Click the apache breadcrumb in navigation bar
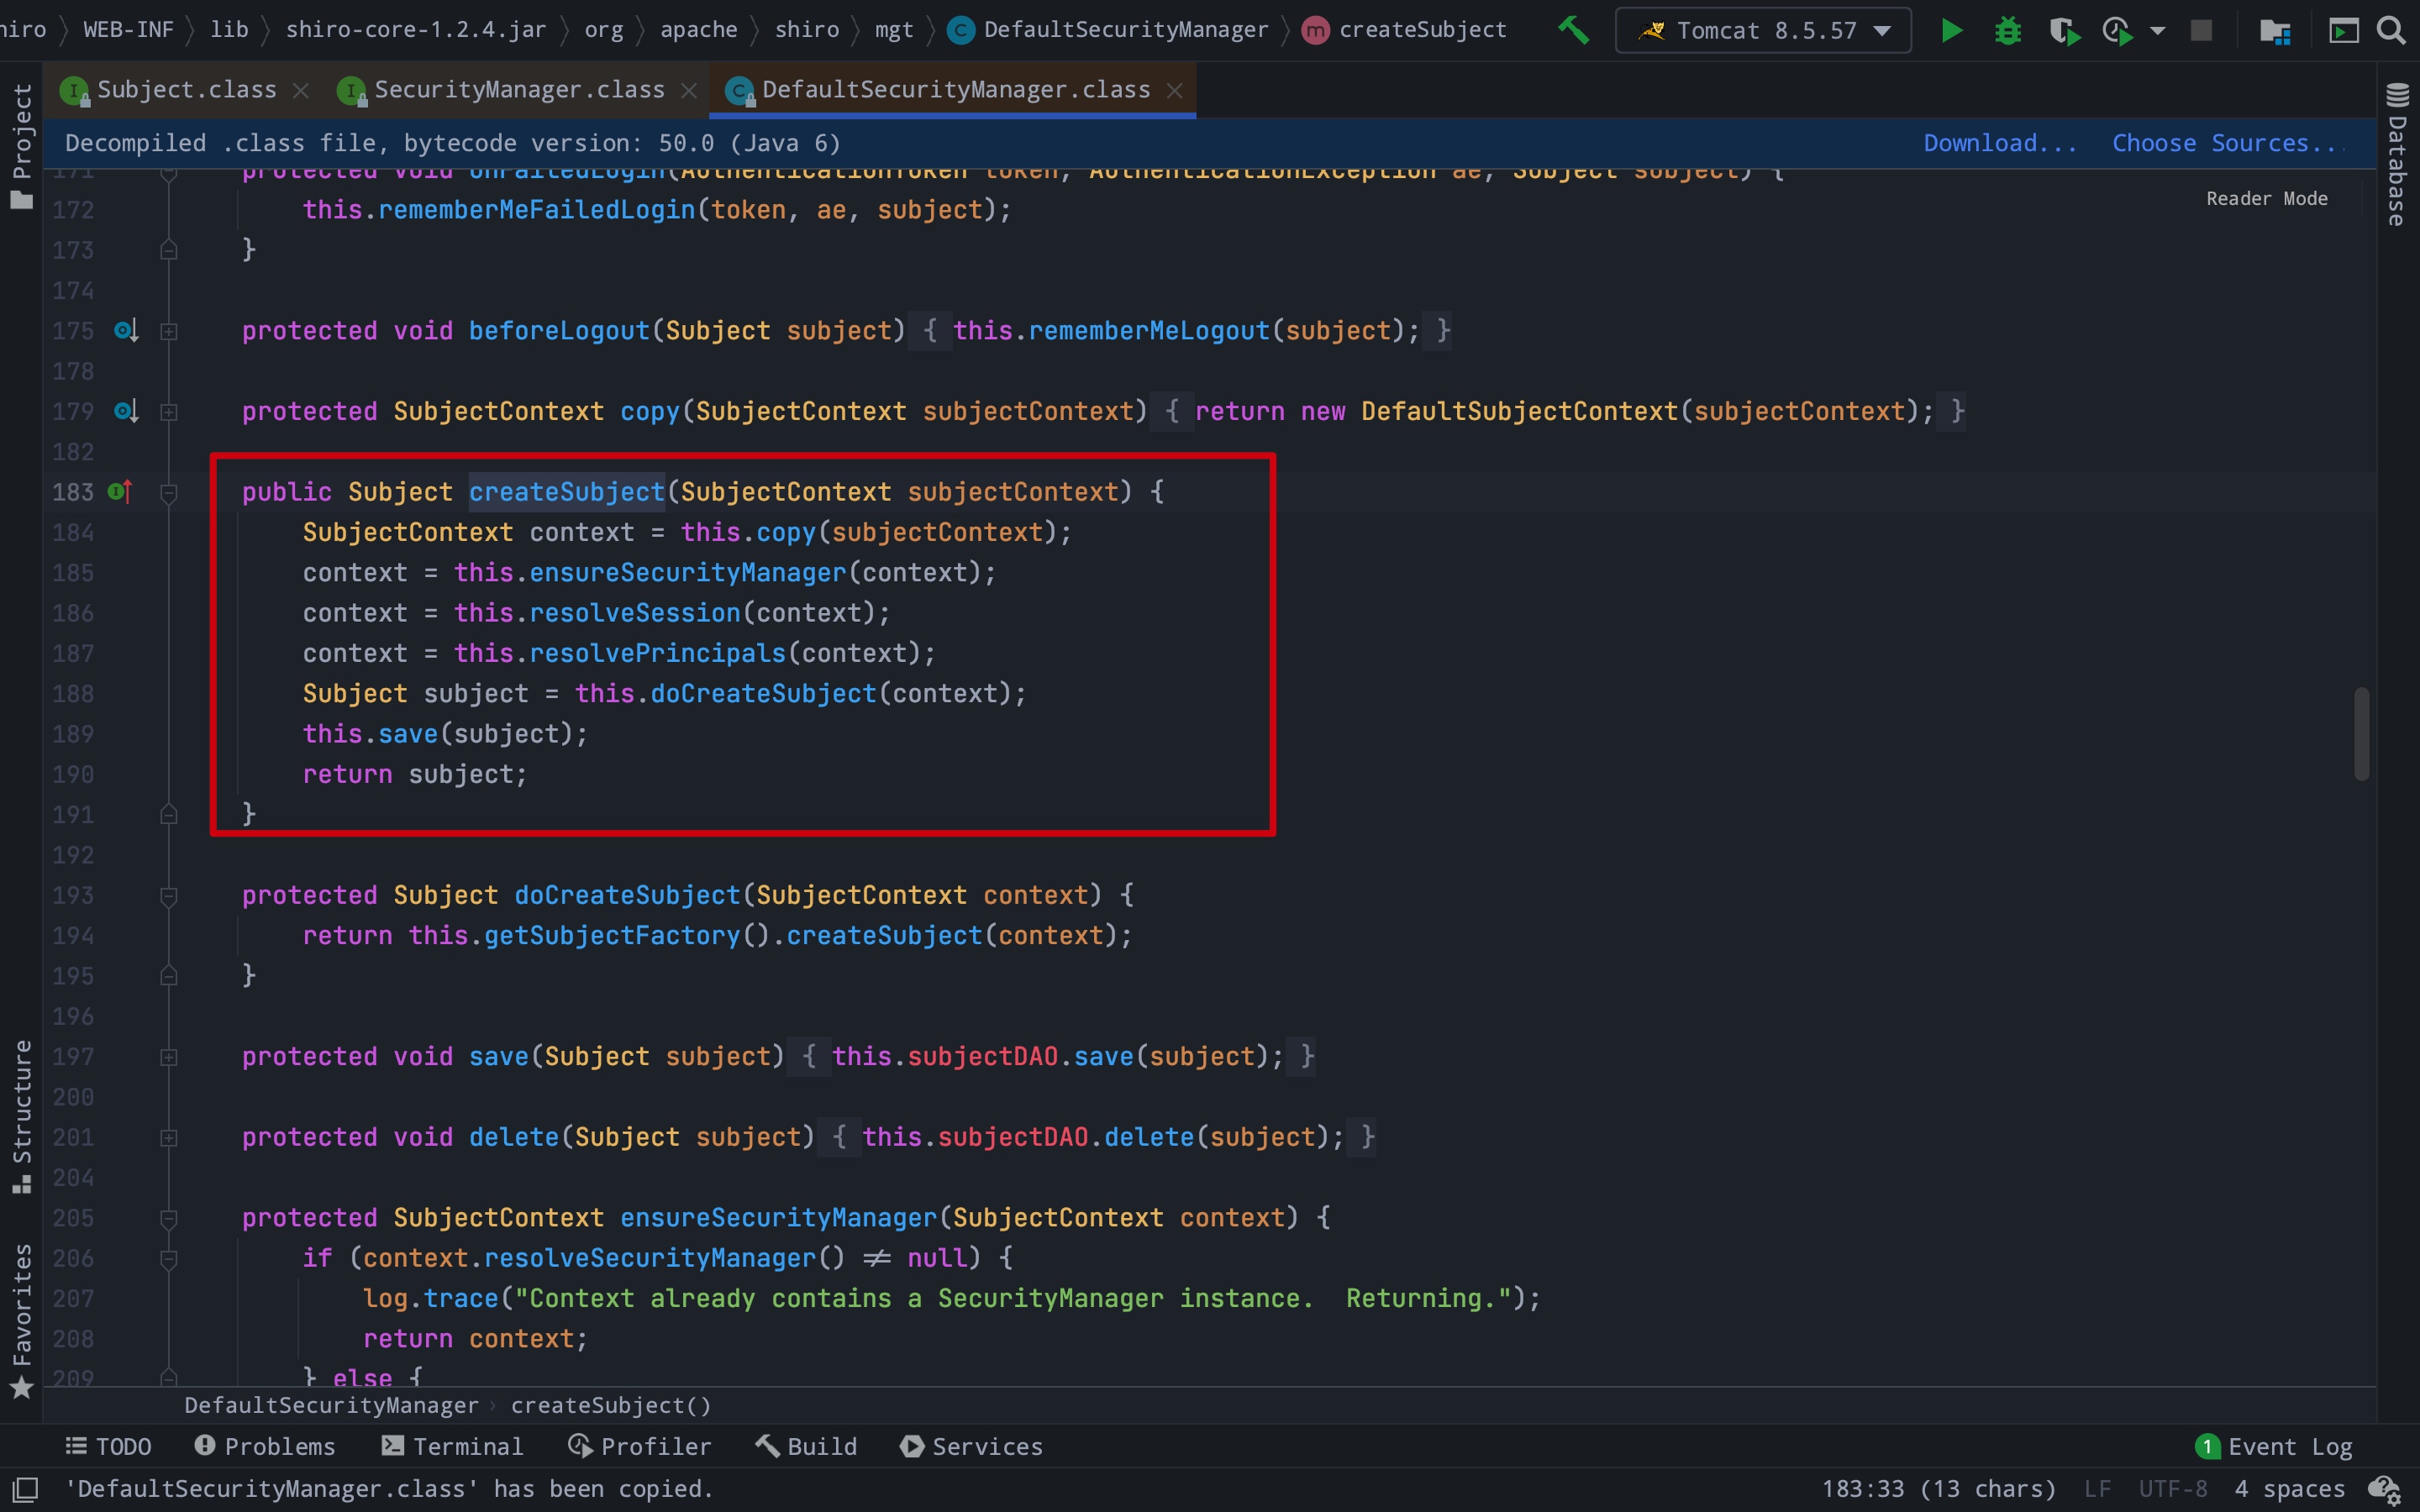Screen dimensions: 2420x1512 pos(698,30)
